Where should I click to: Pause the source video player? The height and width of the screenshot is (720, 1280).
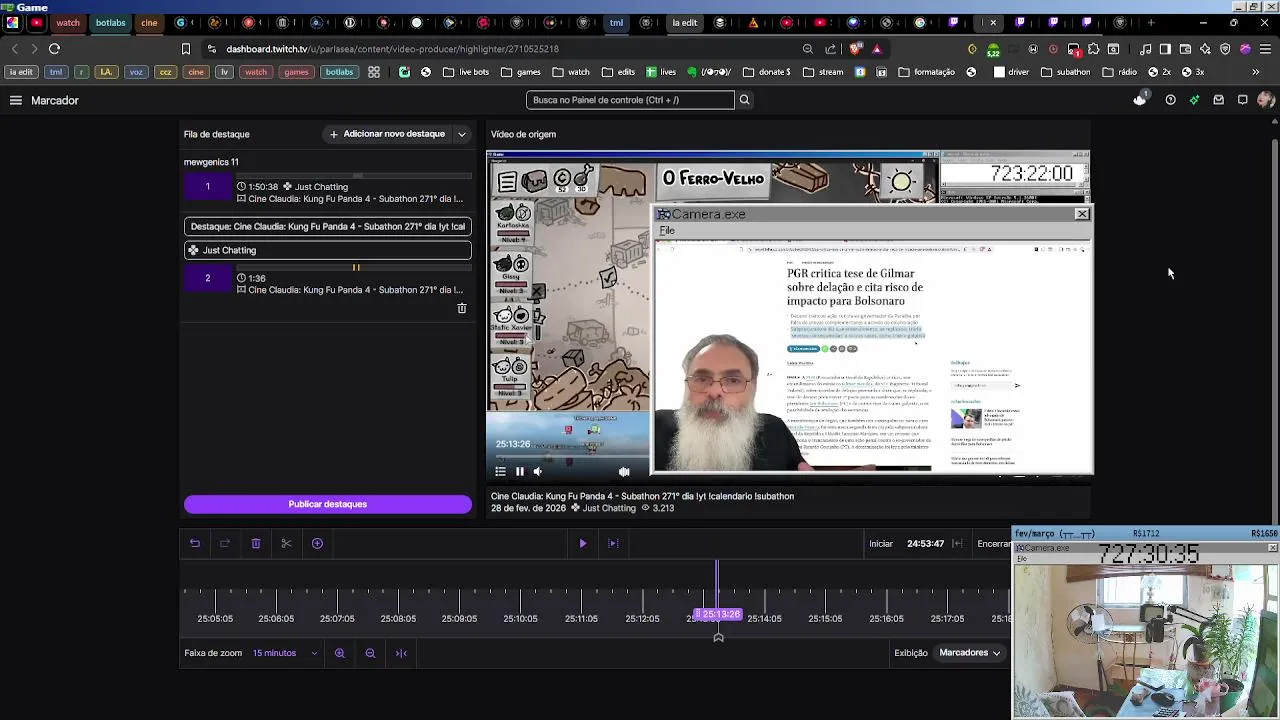(519, 471)
